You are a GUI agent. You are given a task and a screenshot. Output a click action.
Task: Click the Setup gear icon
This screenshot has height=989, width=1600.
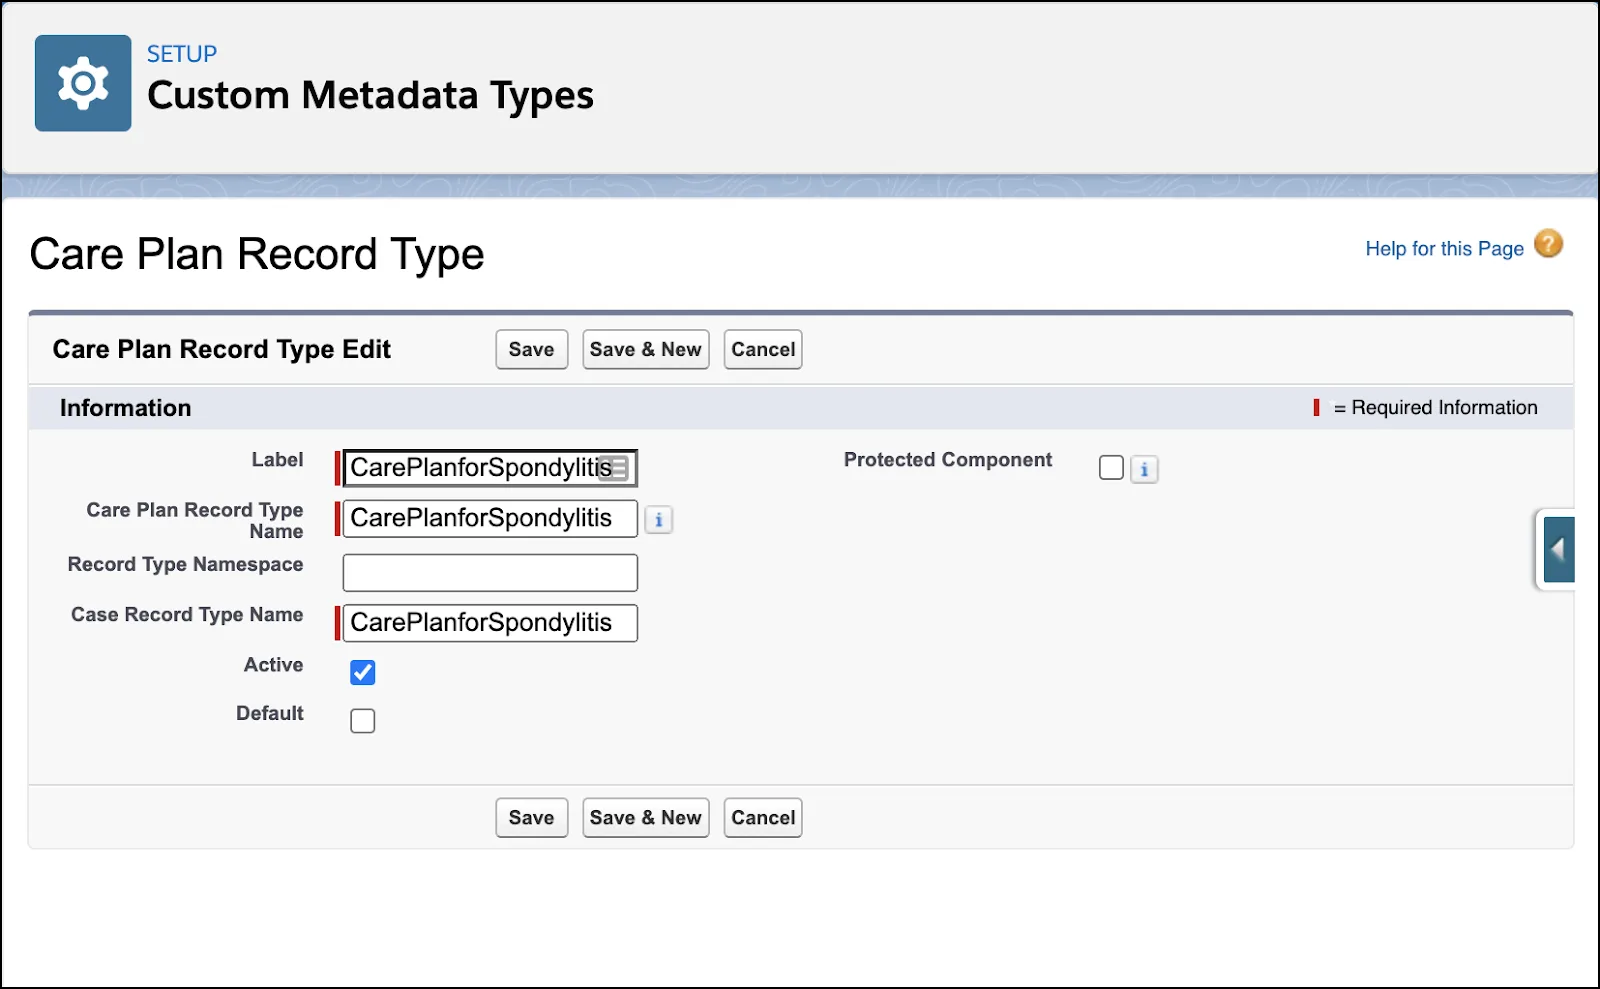point(83,83)
